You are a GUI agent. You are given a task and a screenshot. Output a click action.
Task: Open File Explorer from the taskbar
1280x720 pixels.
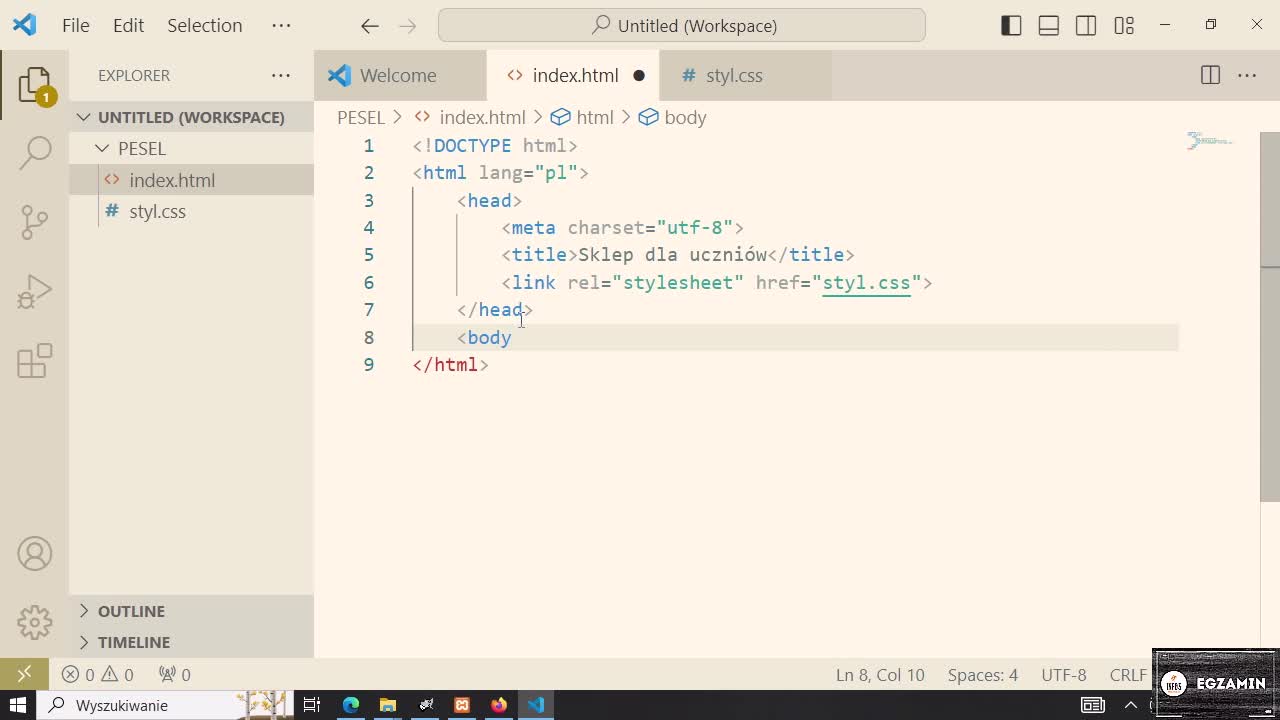(x=388, y=705)
